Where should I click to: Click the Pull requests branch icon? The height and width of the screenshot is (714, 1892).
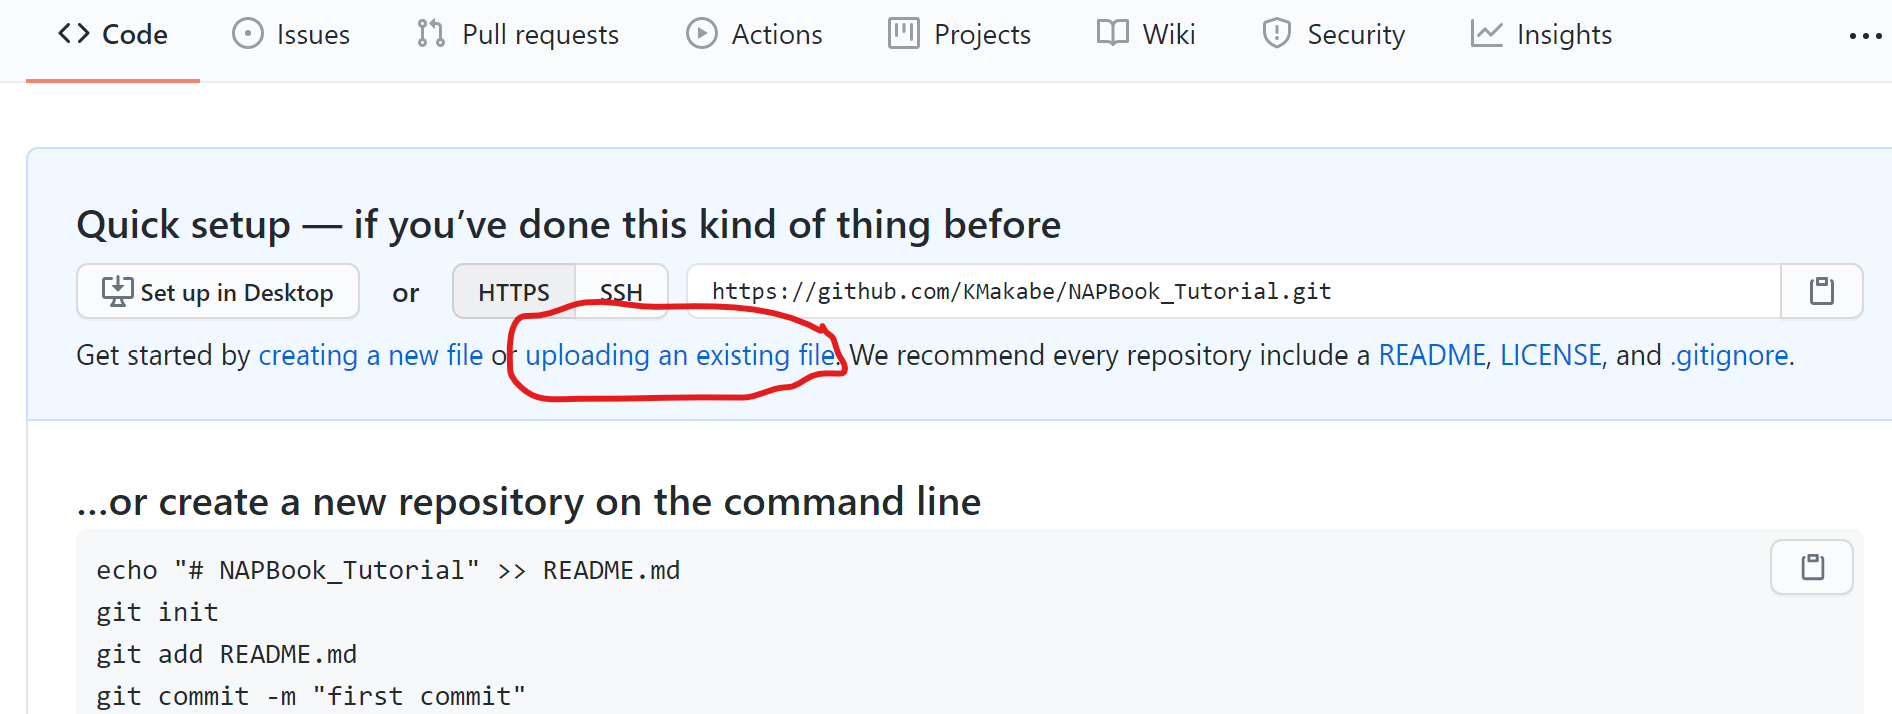click(x=428, y=33)
